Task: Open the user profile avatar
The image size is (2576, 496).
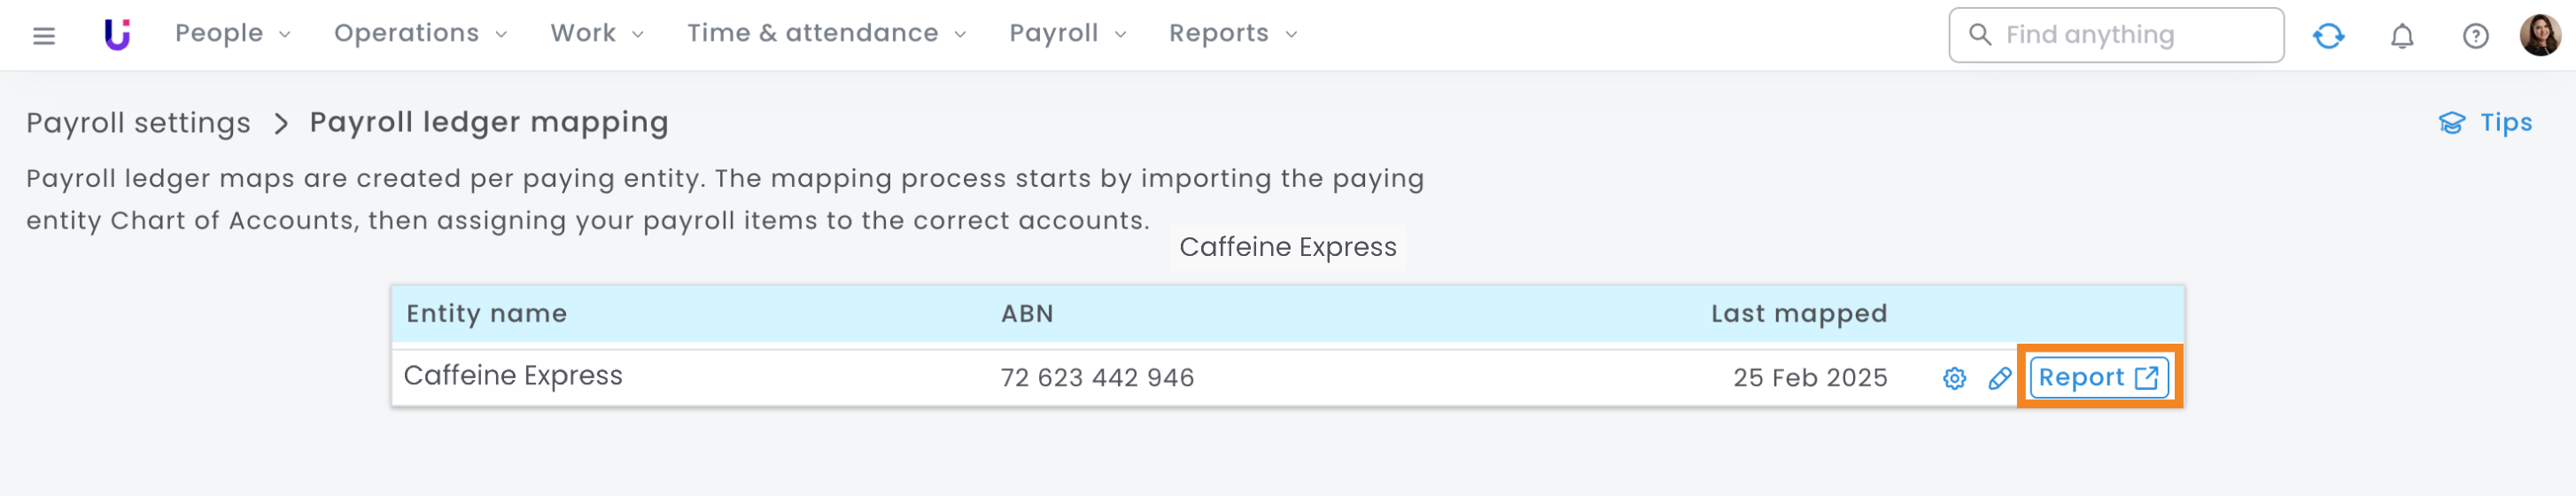Action: click(x=2540, y=36)
